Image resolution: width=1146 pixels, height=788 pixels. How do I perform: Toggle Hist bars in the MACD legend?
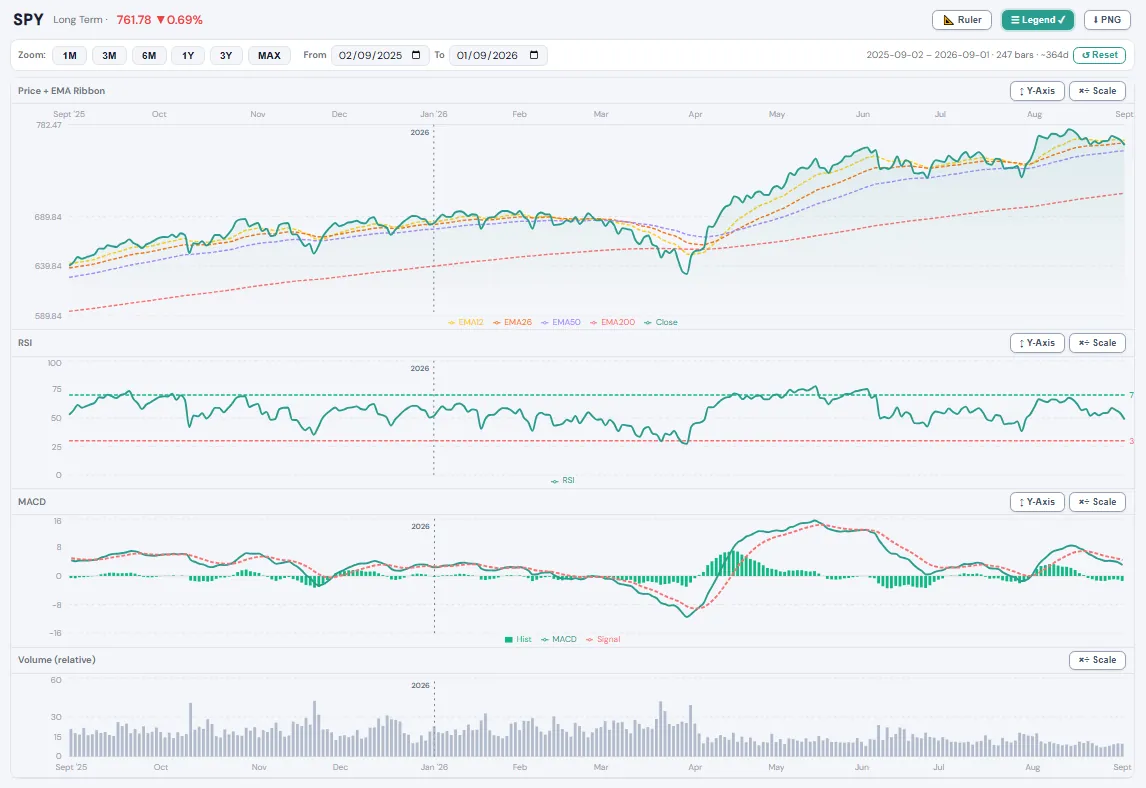coord(518,640)
